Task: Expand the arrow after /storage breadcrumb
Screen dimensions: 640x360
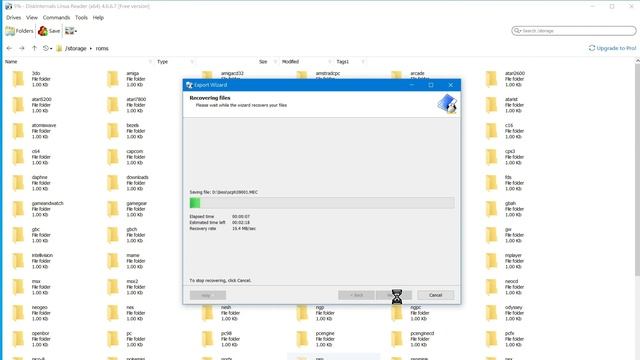Action: (91, 48)
